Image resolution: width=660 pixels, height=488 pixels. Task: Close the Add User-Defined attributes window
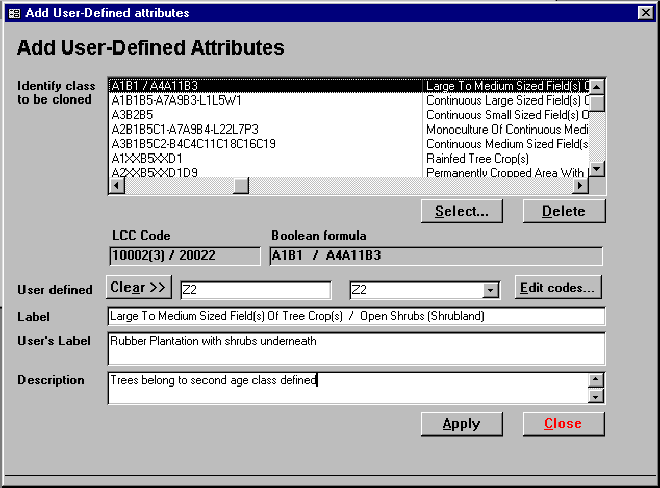click(x=645, y=13)
